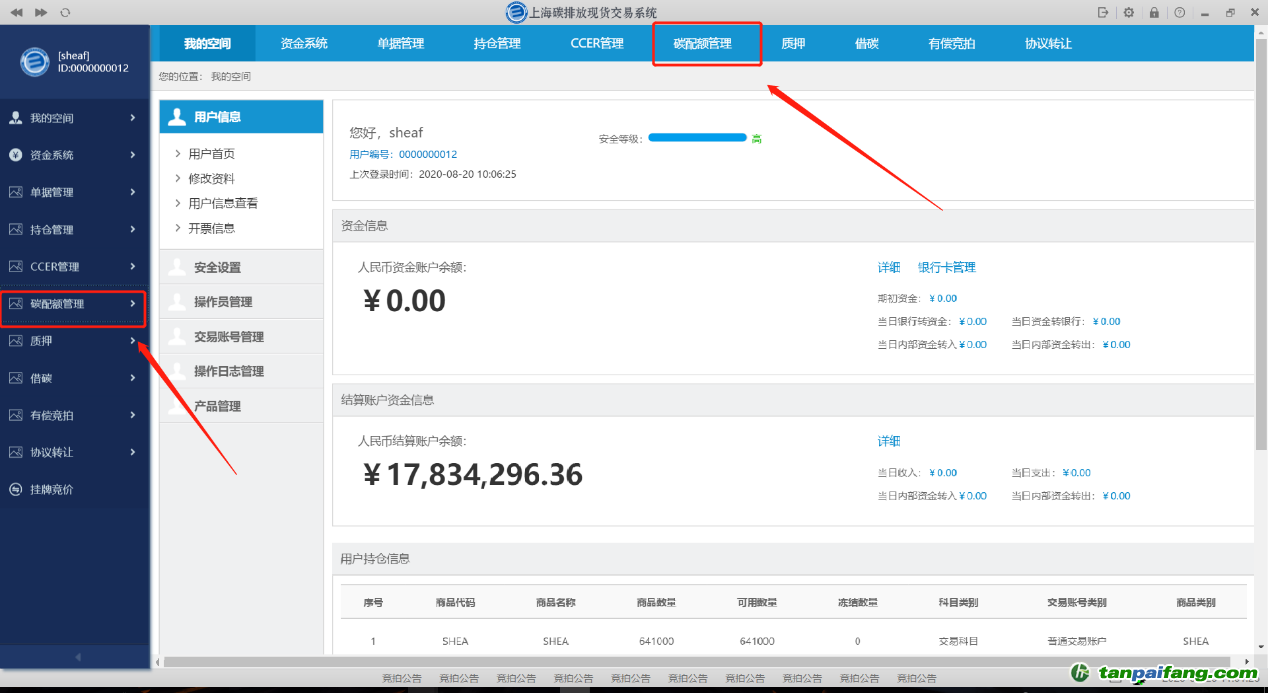Expand 操作员管理 section in user panel
This screenshot has width=1268, height=693.
click(x=222, y=302)
